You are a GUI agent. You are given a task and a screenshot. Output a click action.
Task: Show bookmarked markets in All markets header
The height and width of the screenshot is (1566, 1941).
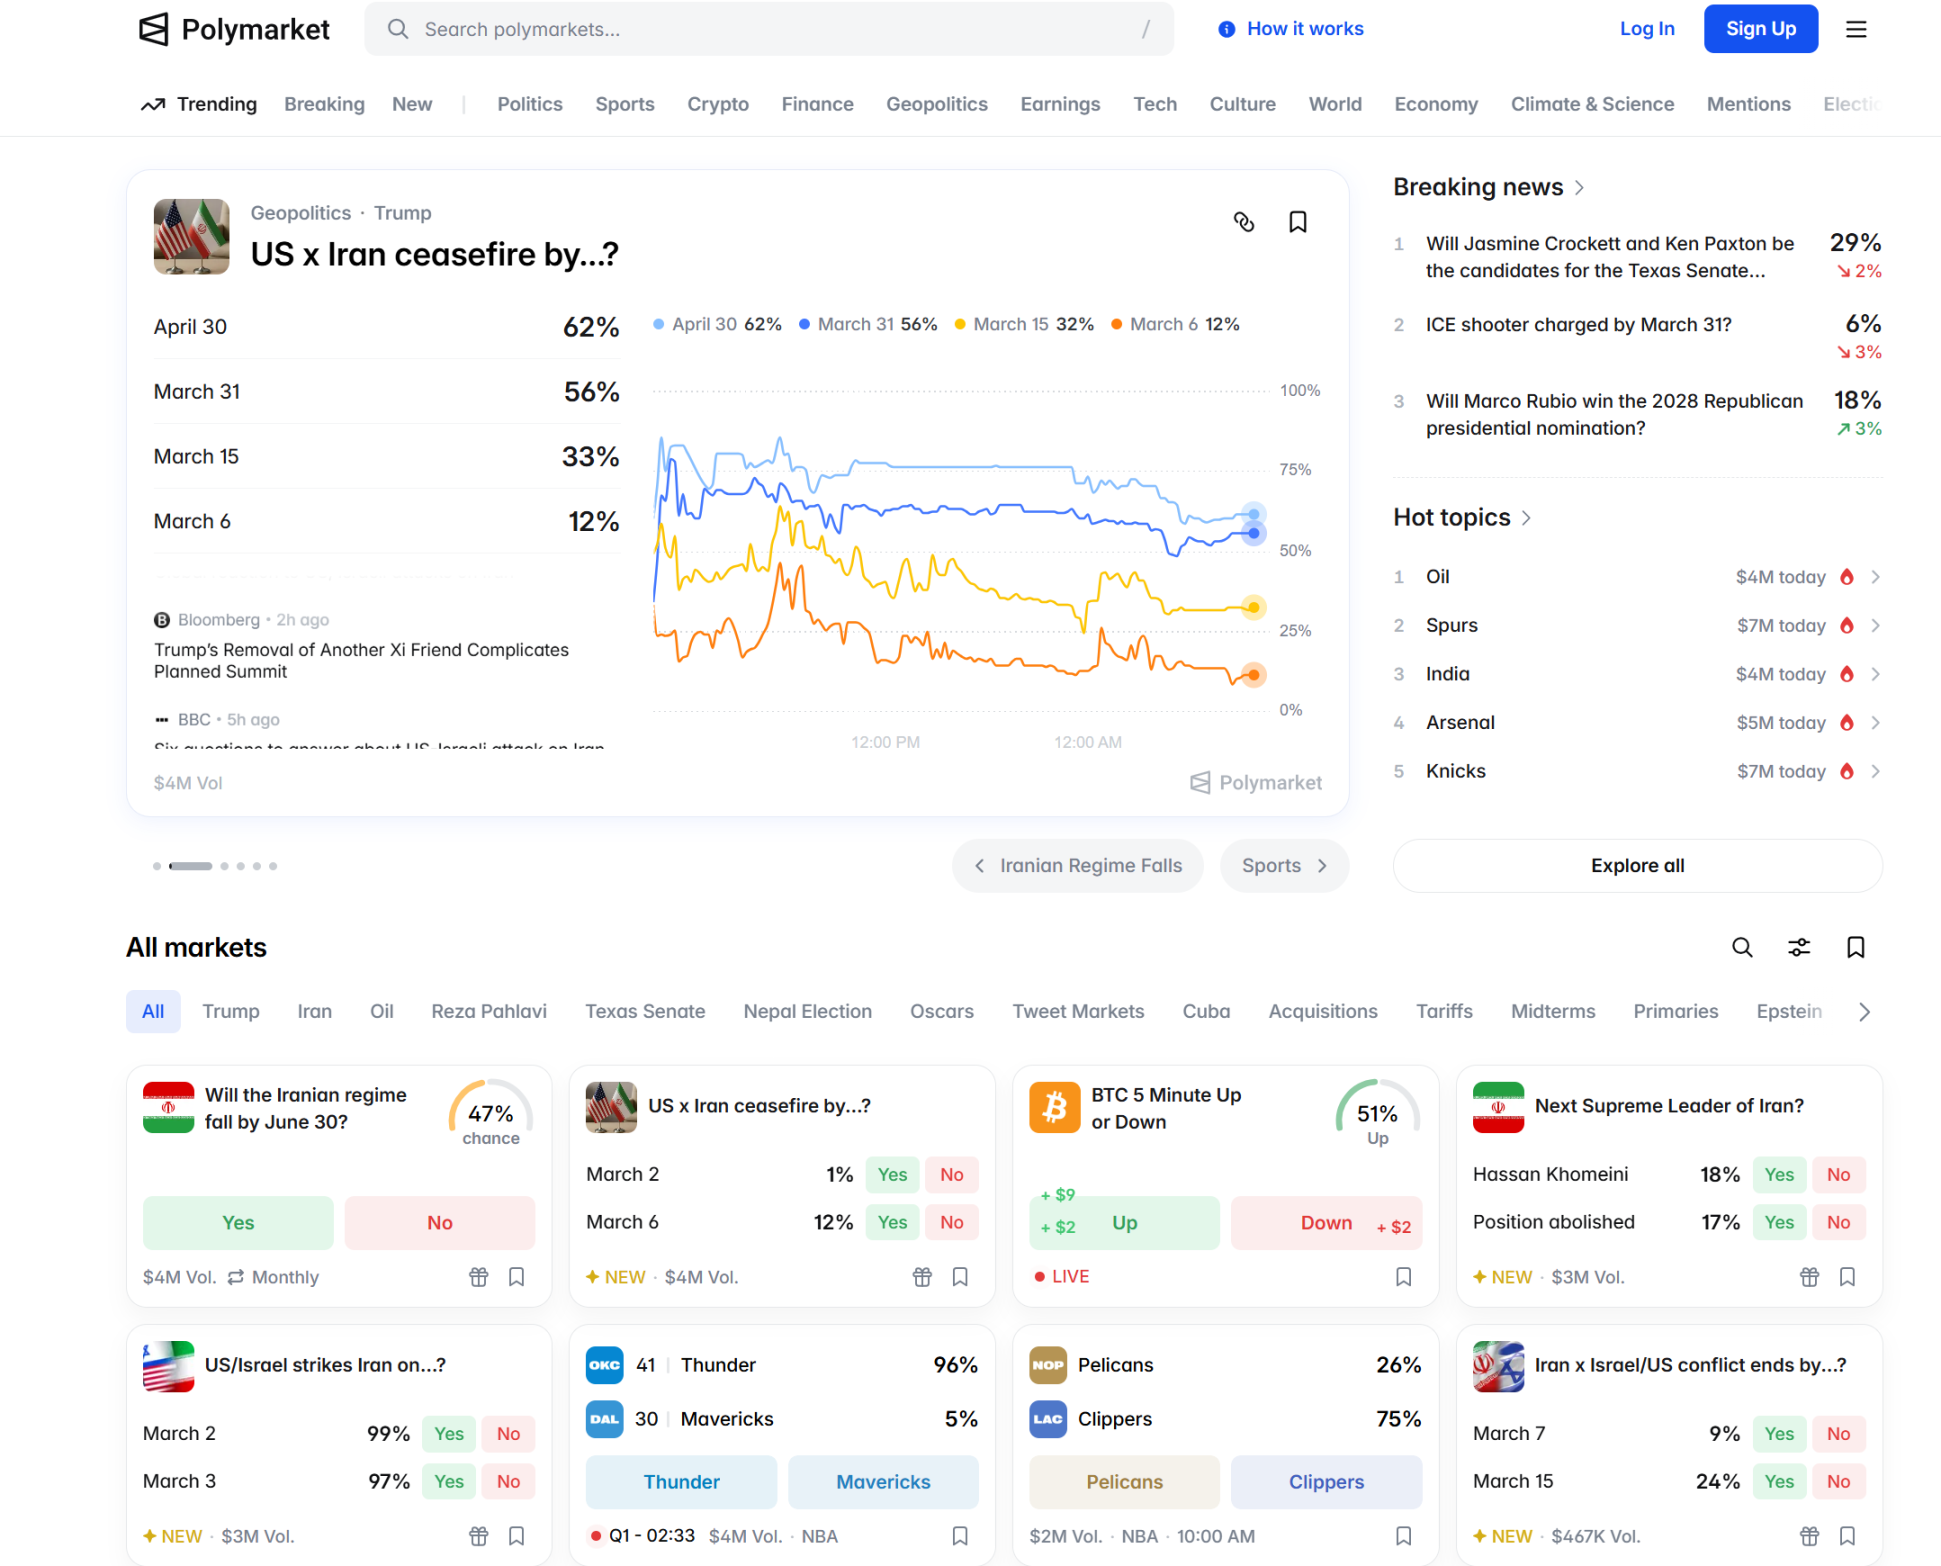[1855, 947]
